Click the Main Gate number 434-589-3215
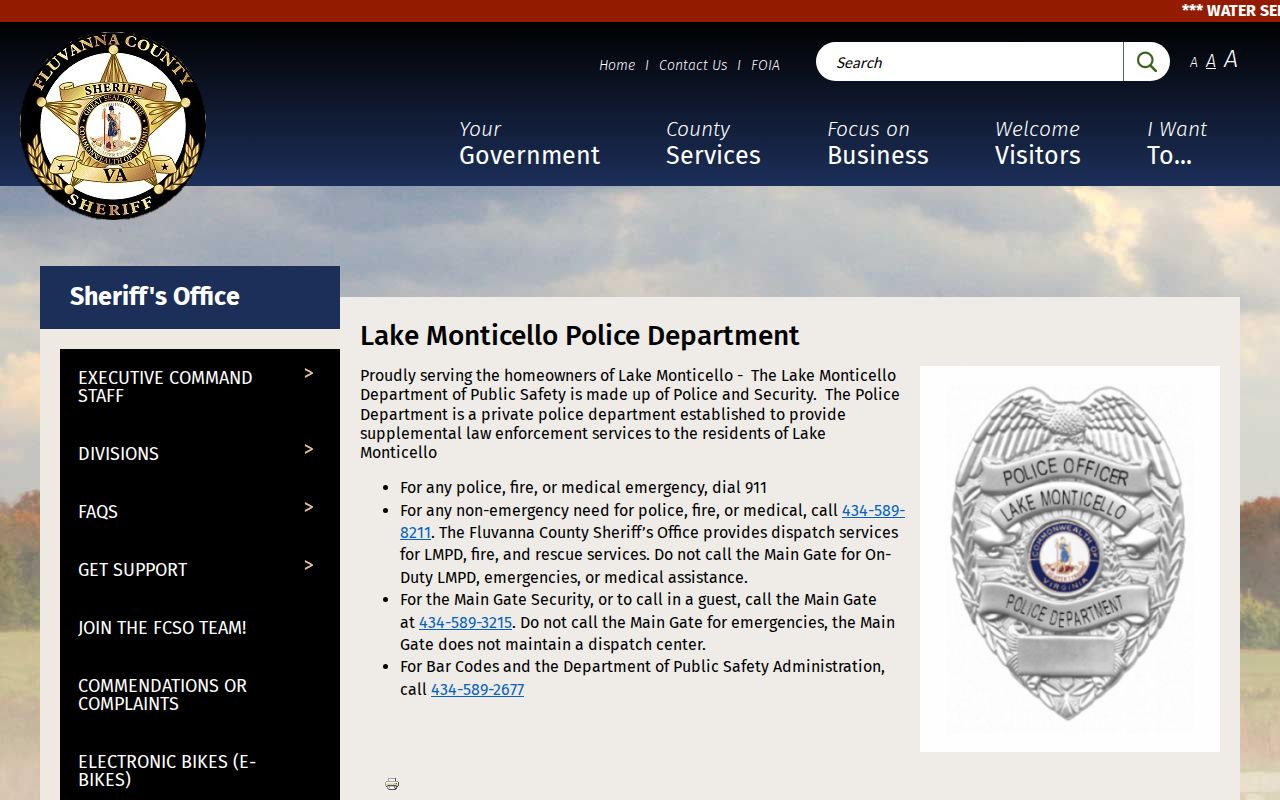Image resolution: width=1280 pixels, height=800 pixels. point(465,622)
